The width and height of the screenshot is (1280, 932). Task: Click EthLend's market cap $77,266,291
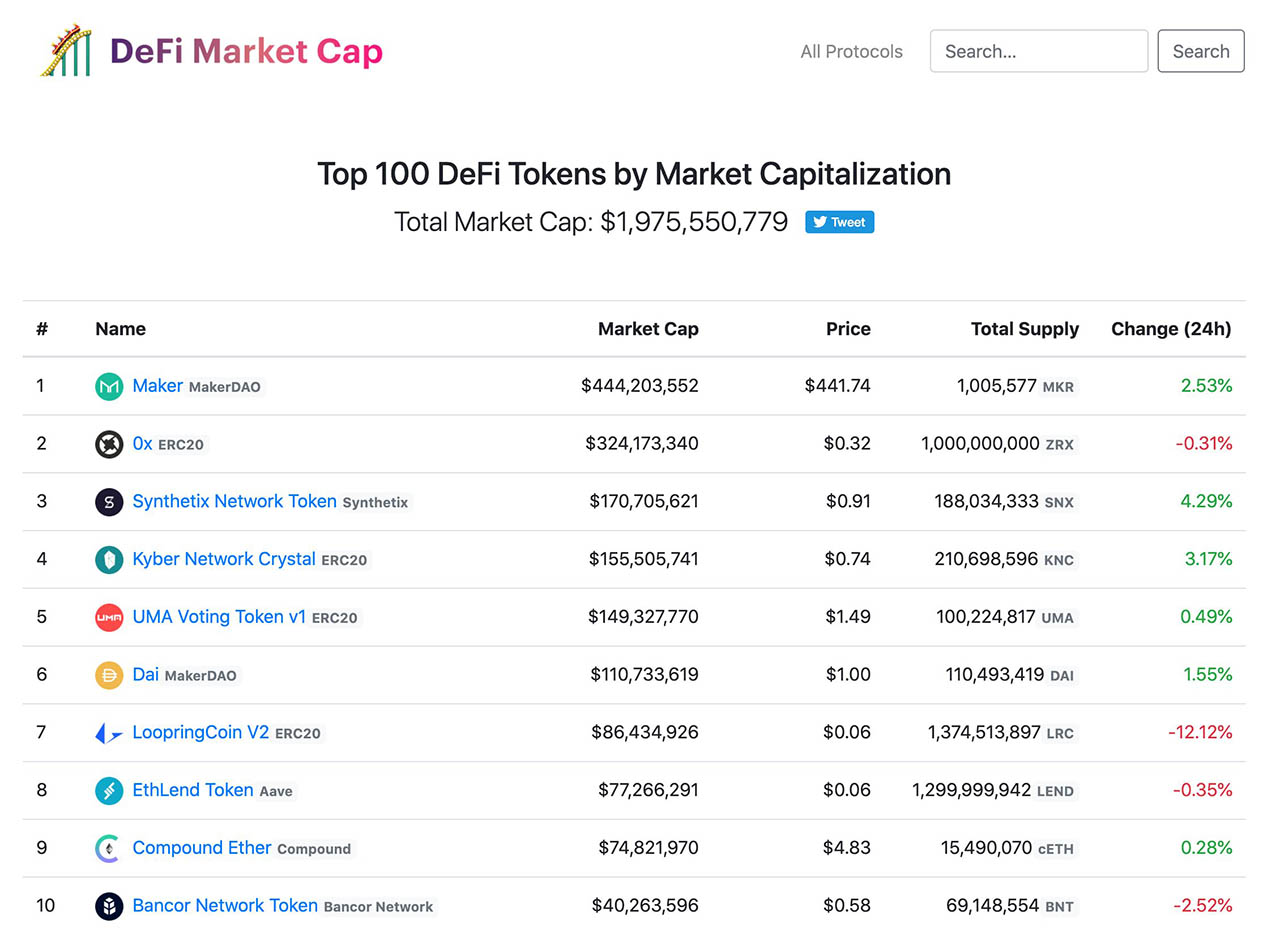[x=648, y=791]
